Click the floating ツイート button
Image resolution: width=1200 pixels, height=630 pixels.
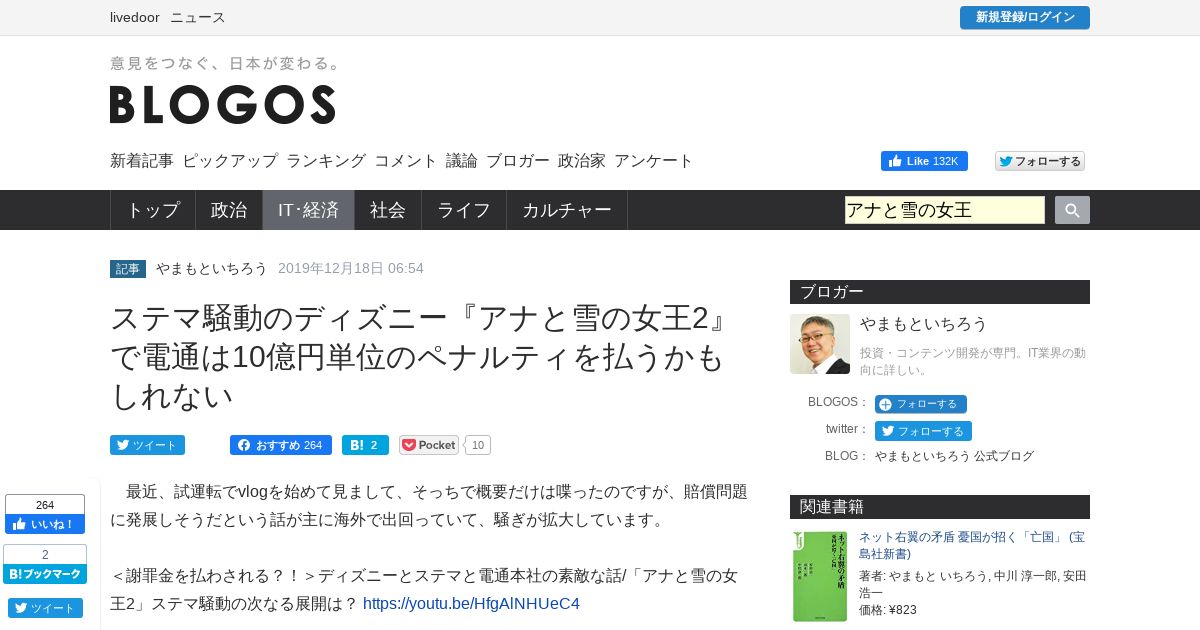coord(45,608)
